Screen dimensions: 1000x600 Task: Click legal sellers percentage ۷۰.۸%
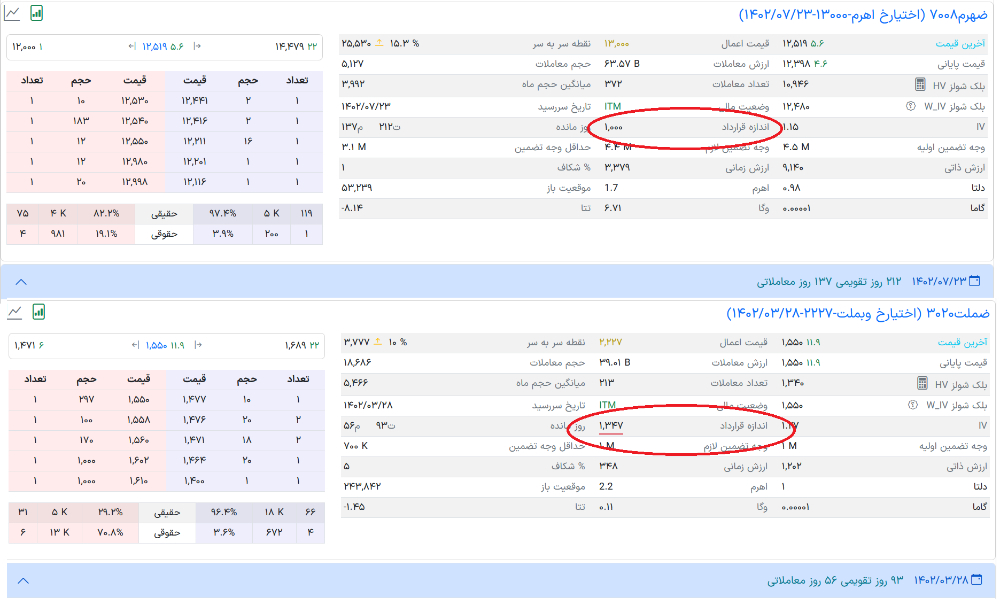coord(111,532)
